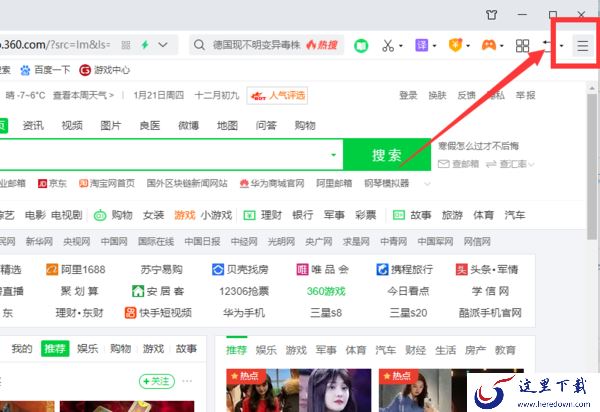Open the three-dots more options in left feed

point(187,381)
